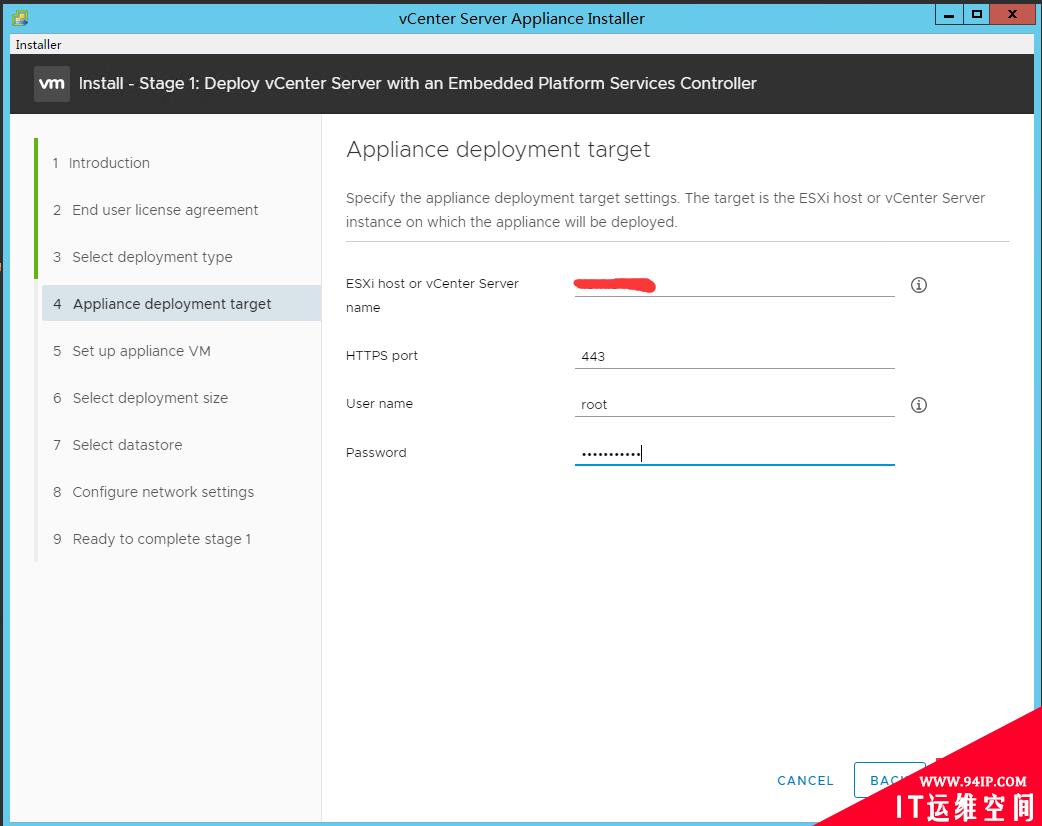Click the Password label text
The image size is (1042, 826).
pyautogui.click(x=376, y=453)
